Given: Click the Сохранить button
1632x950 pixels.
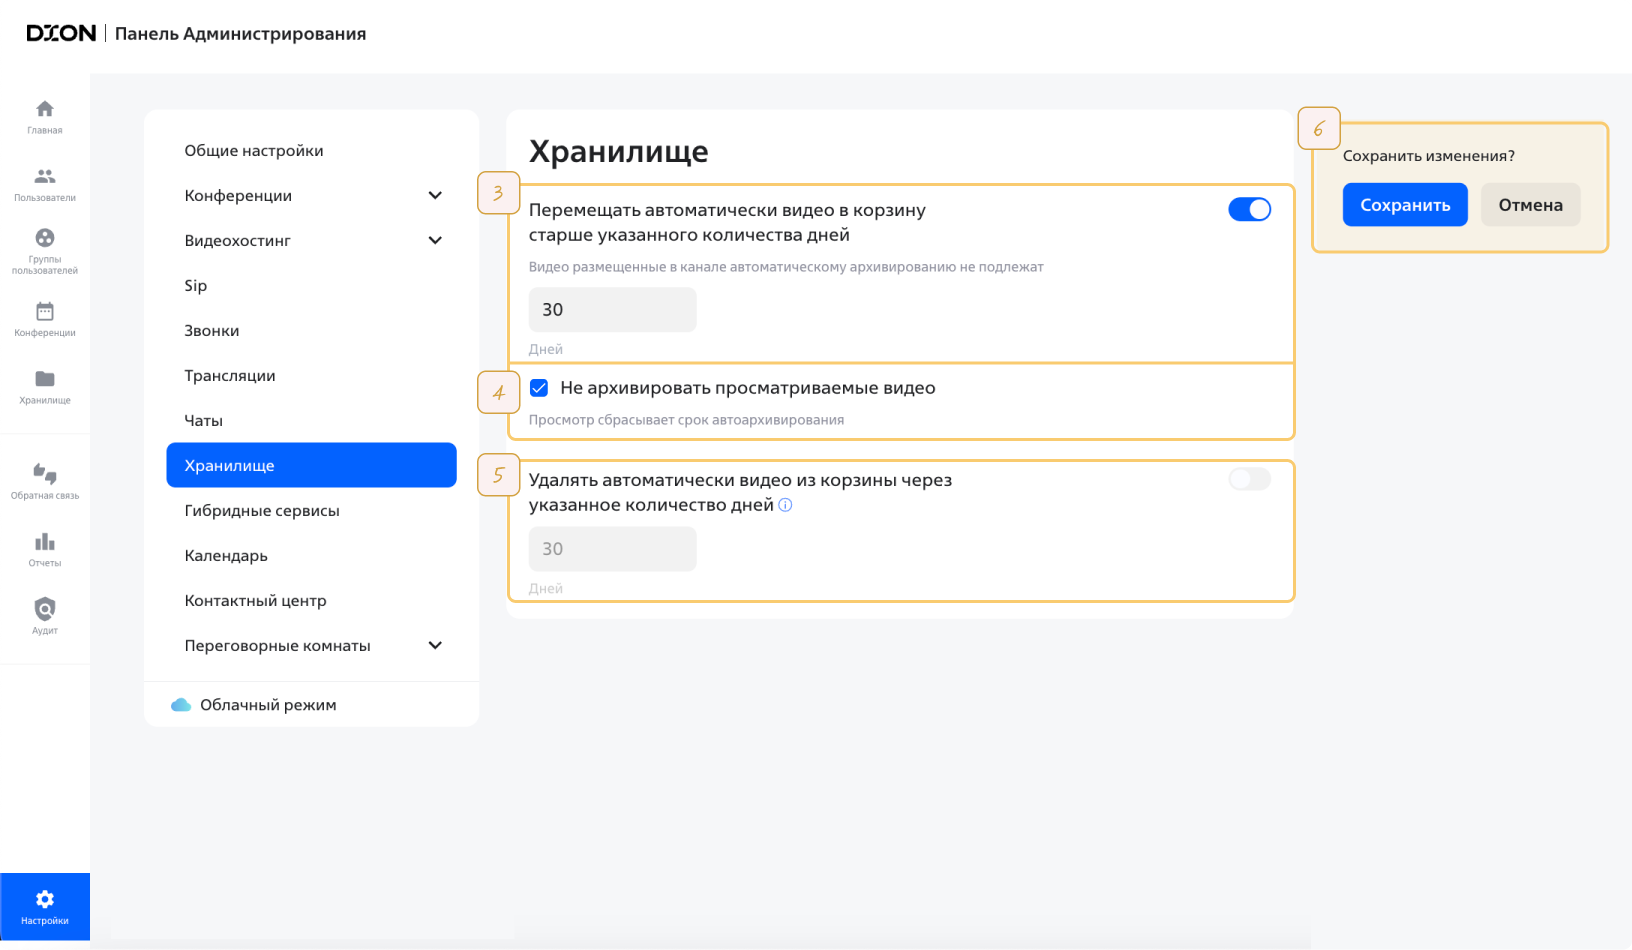Looking at the screenshot, I should [1404, 205].
